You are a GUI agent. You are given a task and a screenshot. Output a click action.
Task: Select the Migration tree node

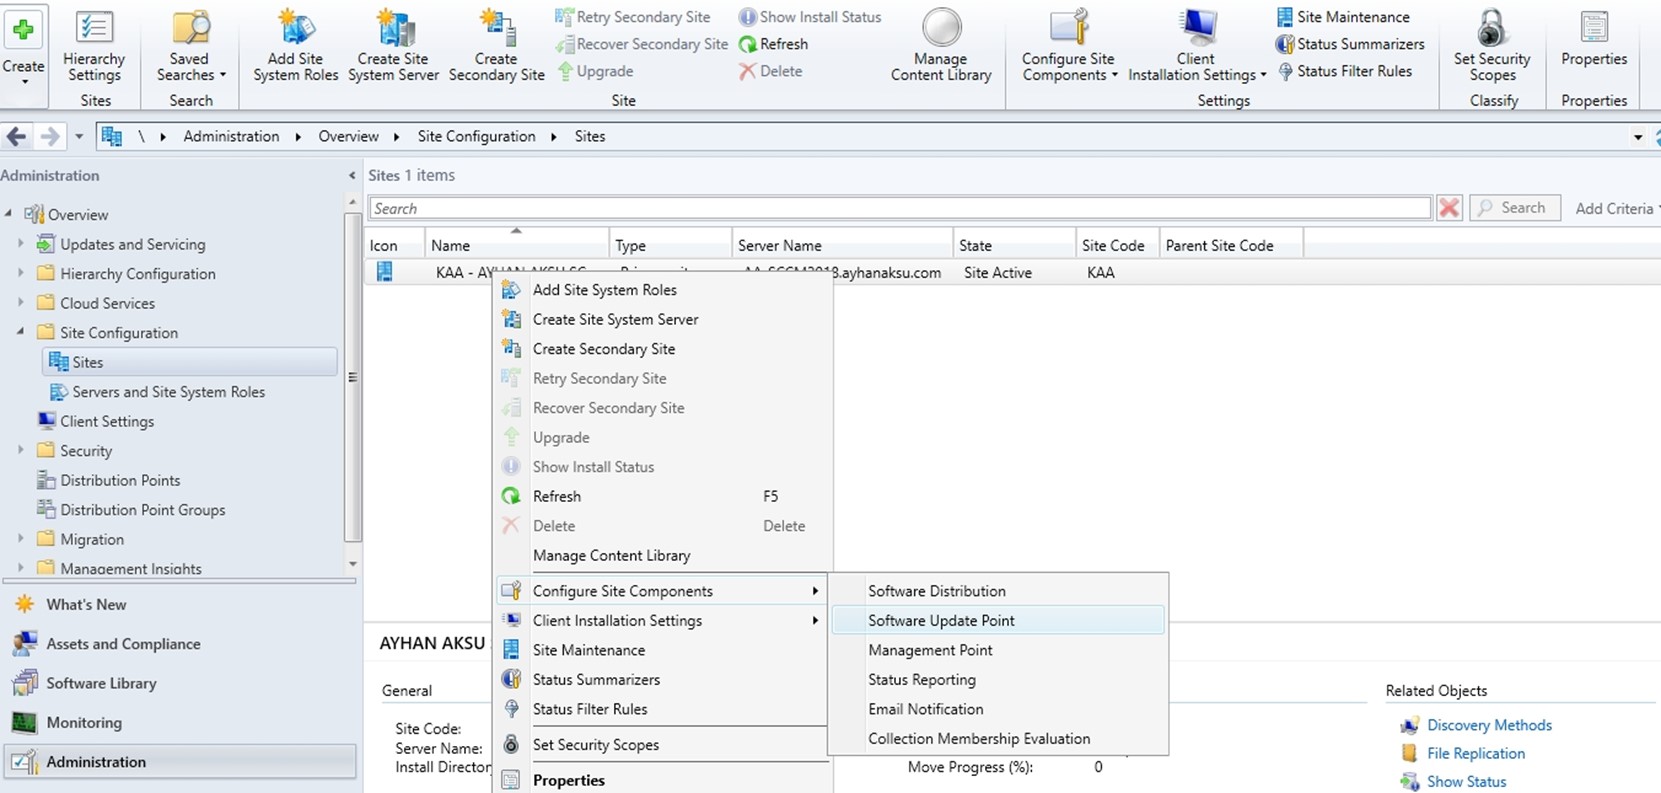(81, 539)
